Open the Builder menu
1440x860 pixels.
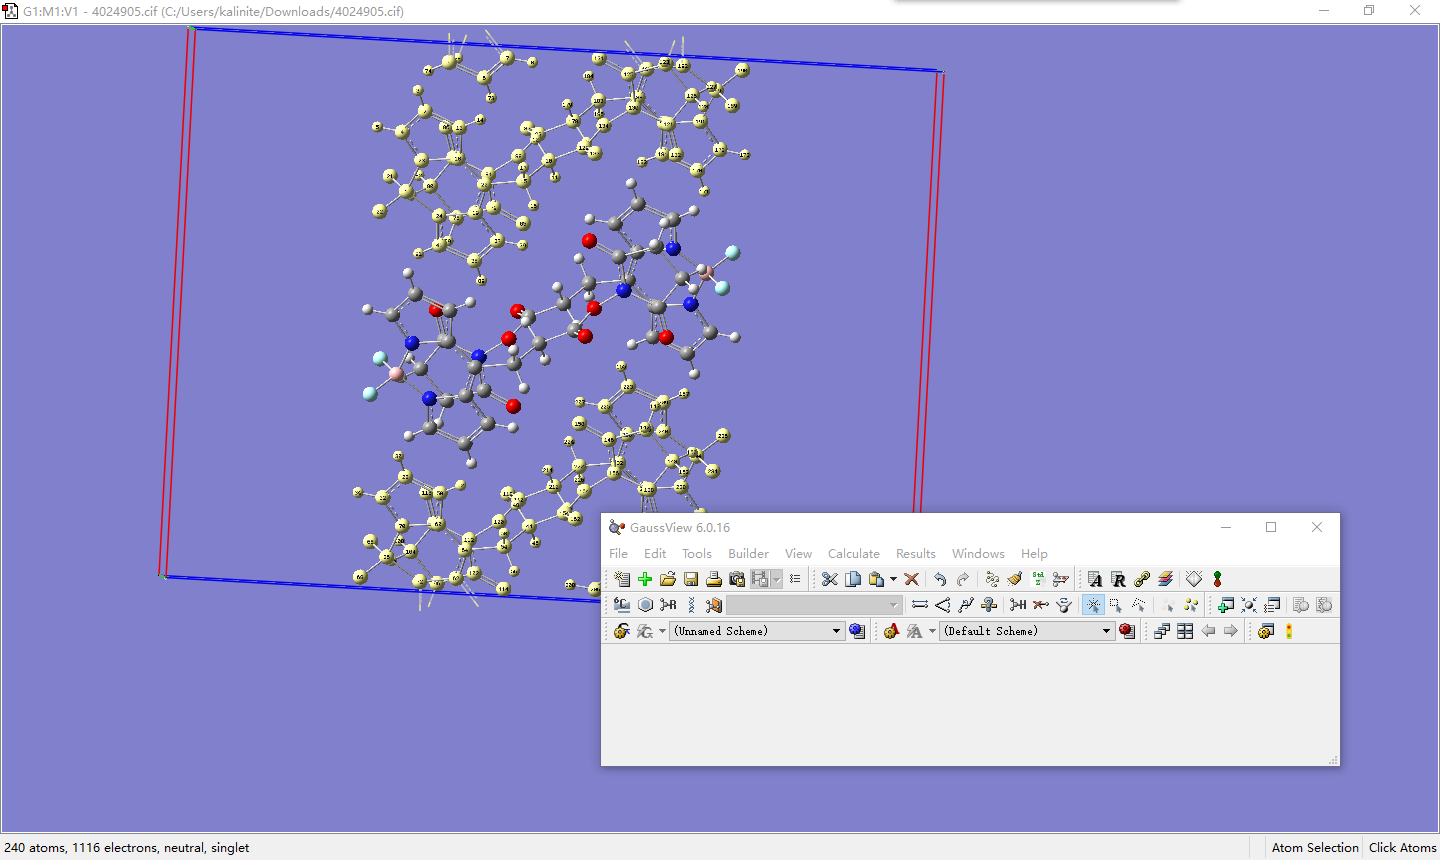[x=748, y=553]
